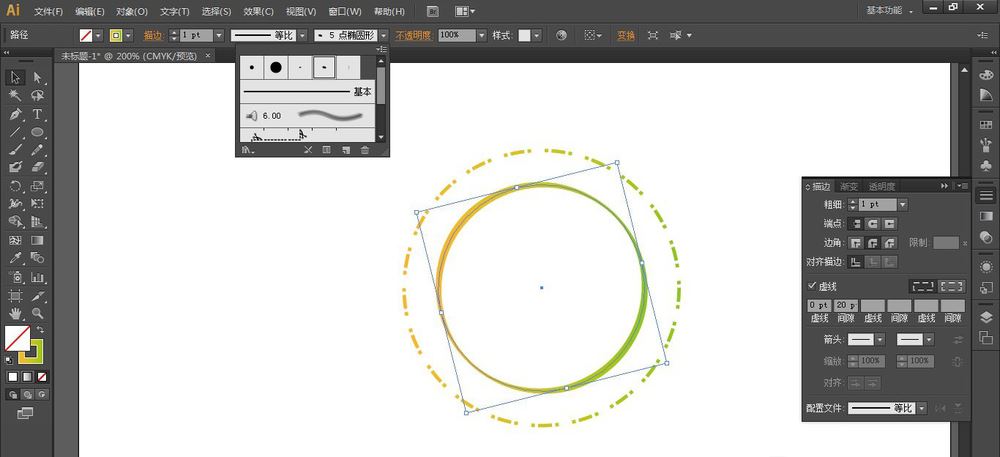Screen dimensions: 1000x457
Task: Switch to the 渐变 gradient tab
Action: (x=849, y=186)
